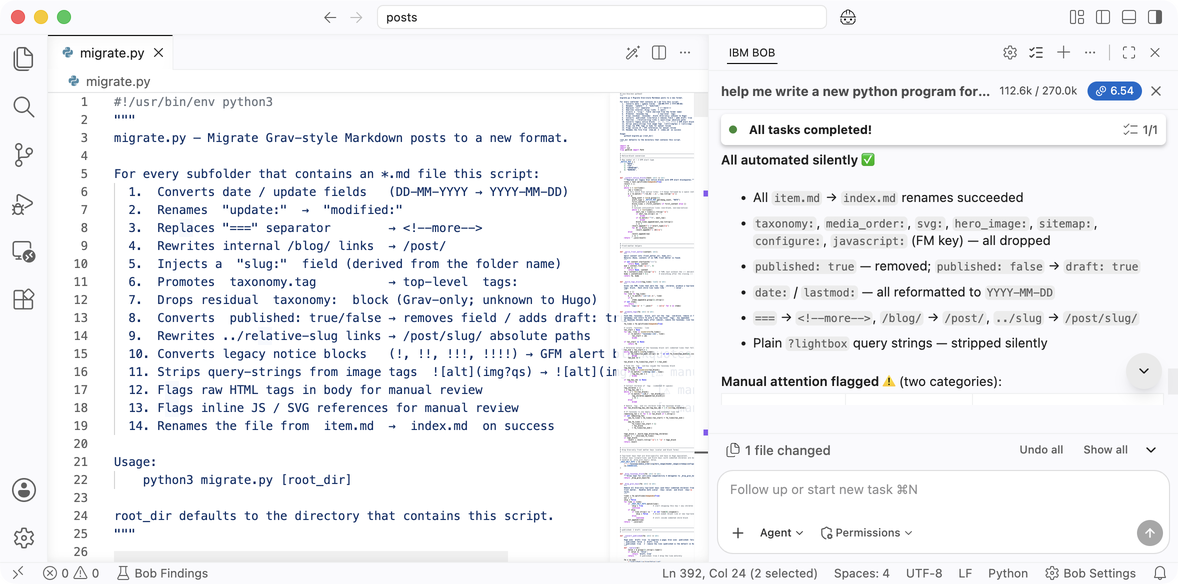This screenshot has height=584, width=1178.
Task: Open errors and warnings status item
Action: 71,573
